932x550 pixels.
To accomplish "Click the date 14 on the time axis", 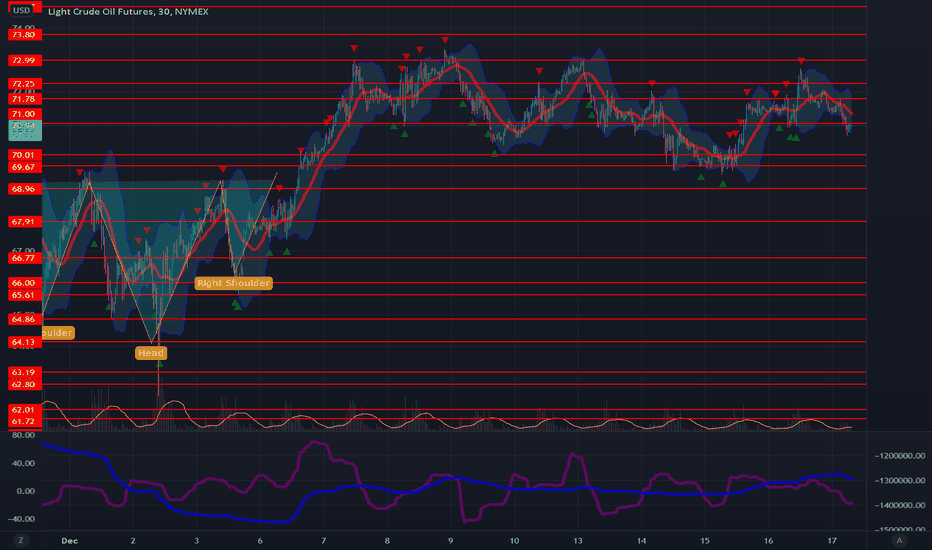I will click(x=641, y=540).
